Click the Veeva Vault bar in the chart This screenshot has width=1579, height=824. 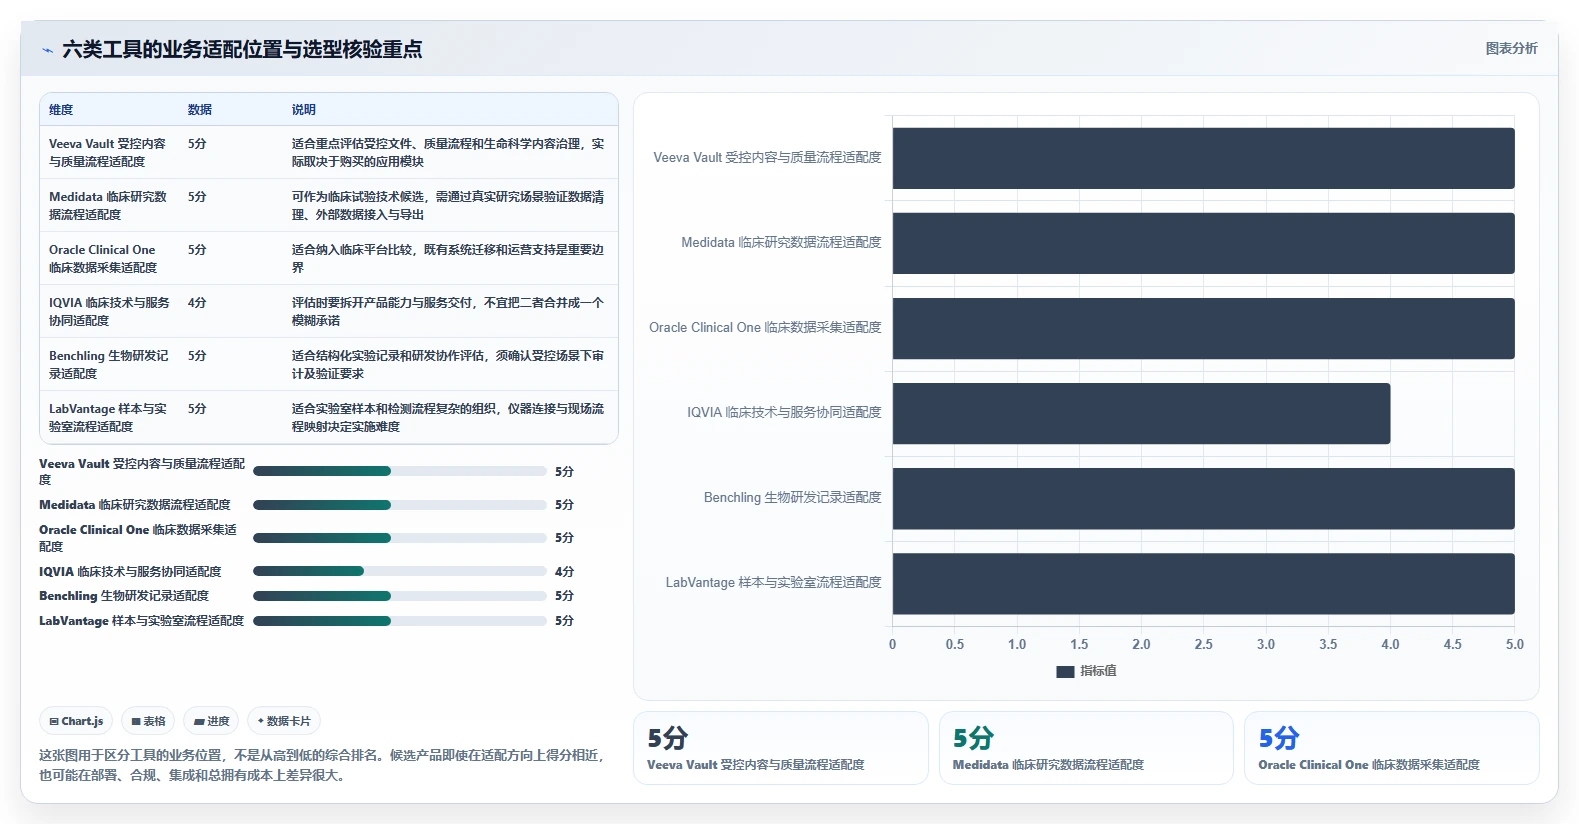1204,158
